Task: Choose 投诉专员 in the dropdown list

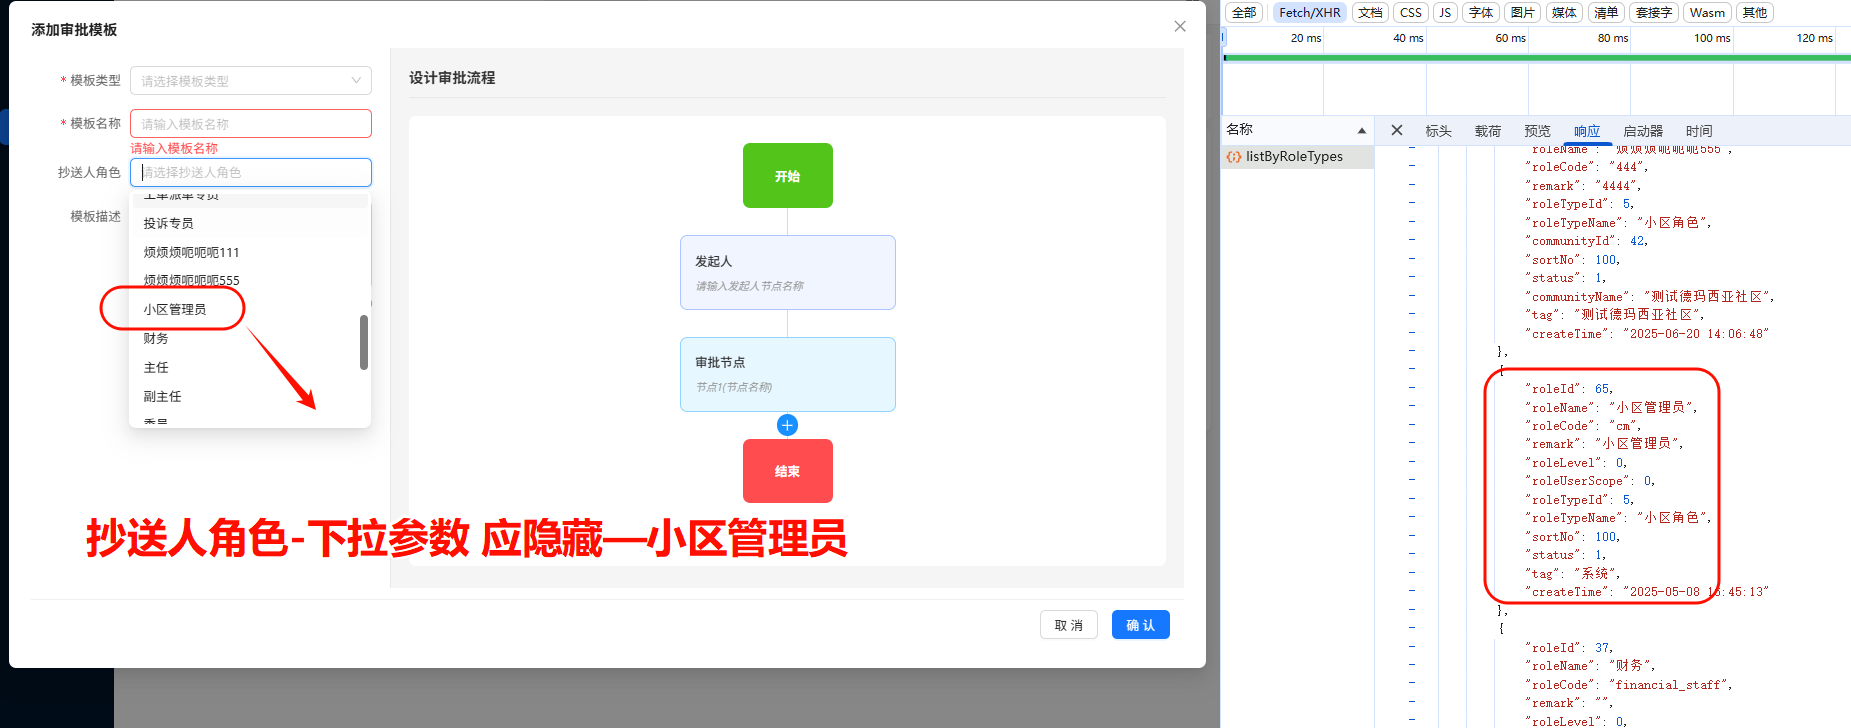Action: pyautogui.click(x=168, y=223)
